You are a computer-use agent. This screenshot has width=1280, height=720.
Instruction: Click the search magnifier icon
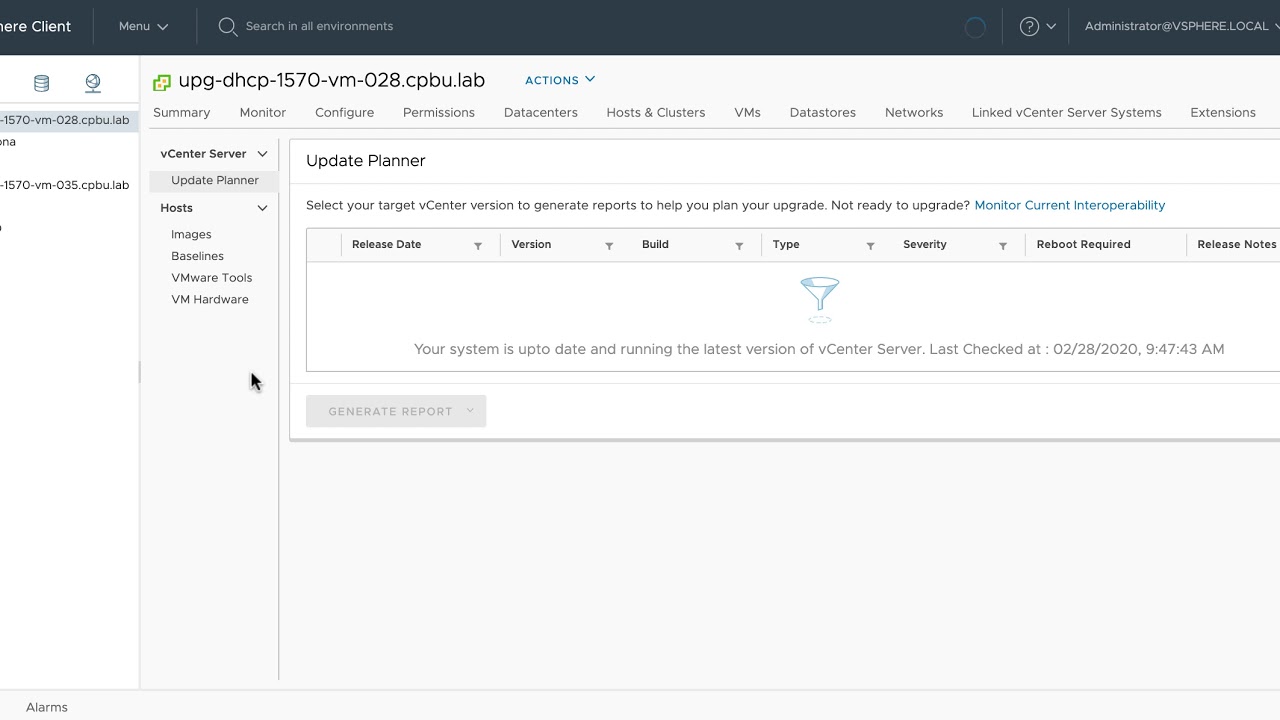coord(227,26)
